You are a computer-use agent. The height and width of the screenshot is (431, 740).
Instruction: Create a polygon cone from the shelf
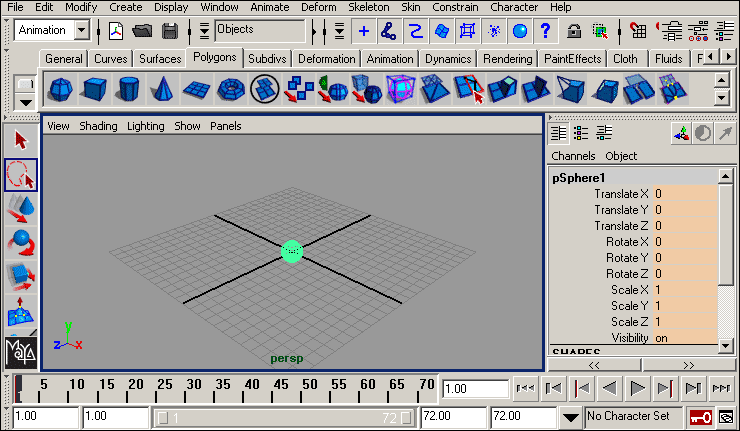click(x=161, y=91)
